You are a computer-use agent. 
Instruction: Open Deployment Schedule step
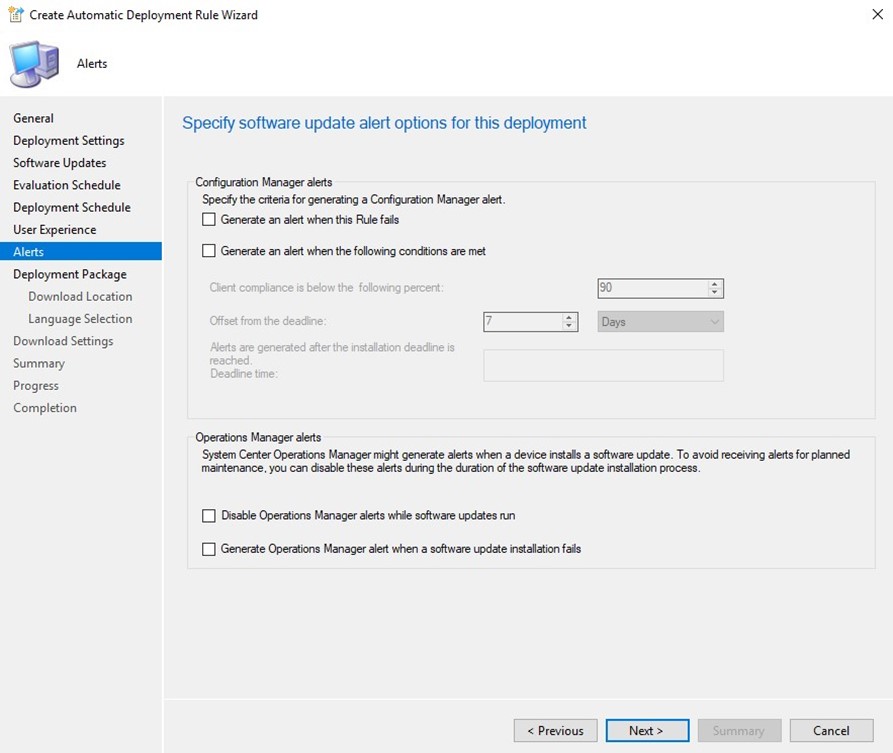tap(72, 207)
